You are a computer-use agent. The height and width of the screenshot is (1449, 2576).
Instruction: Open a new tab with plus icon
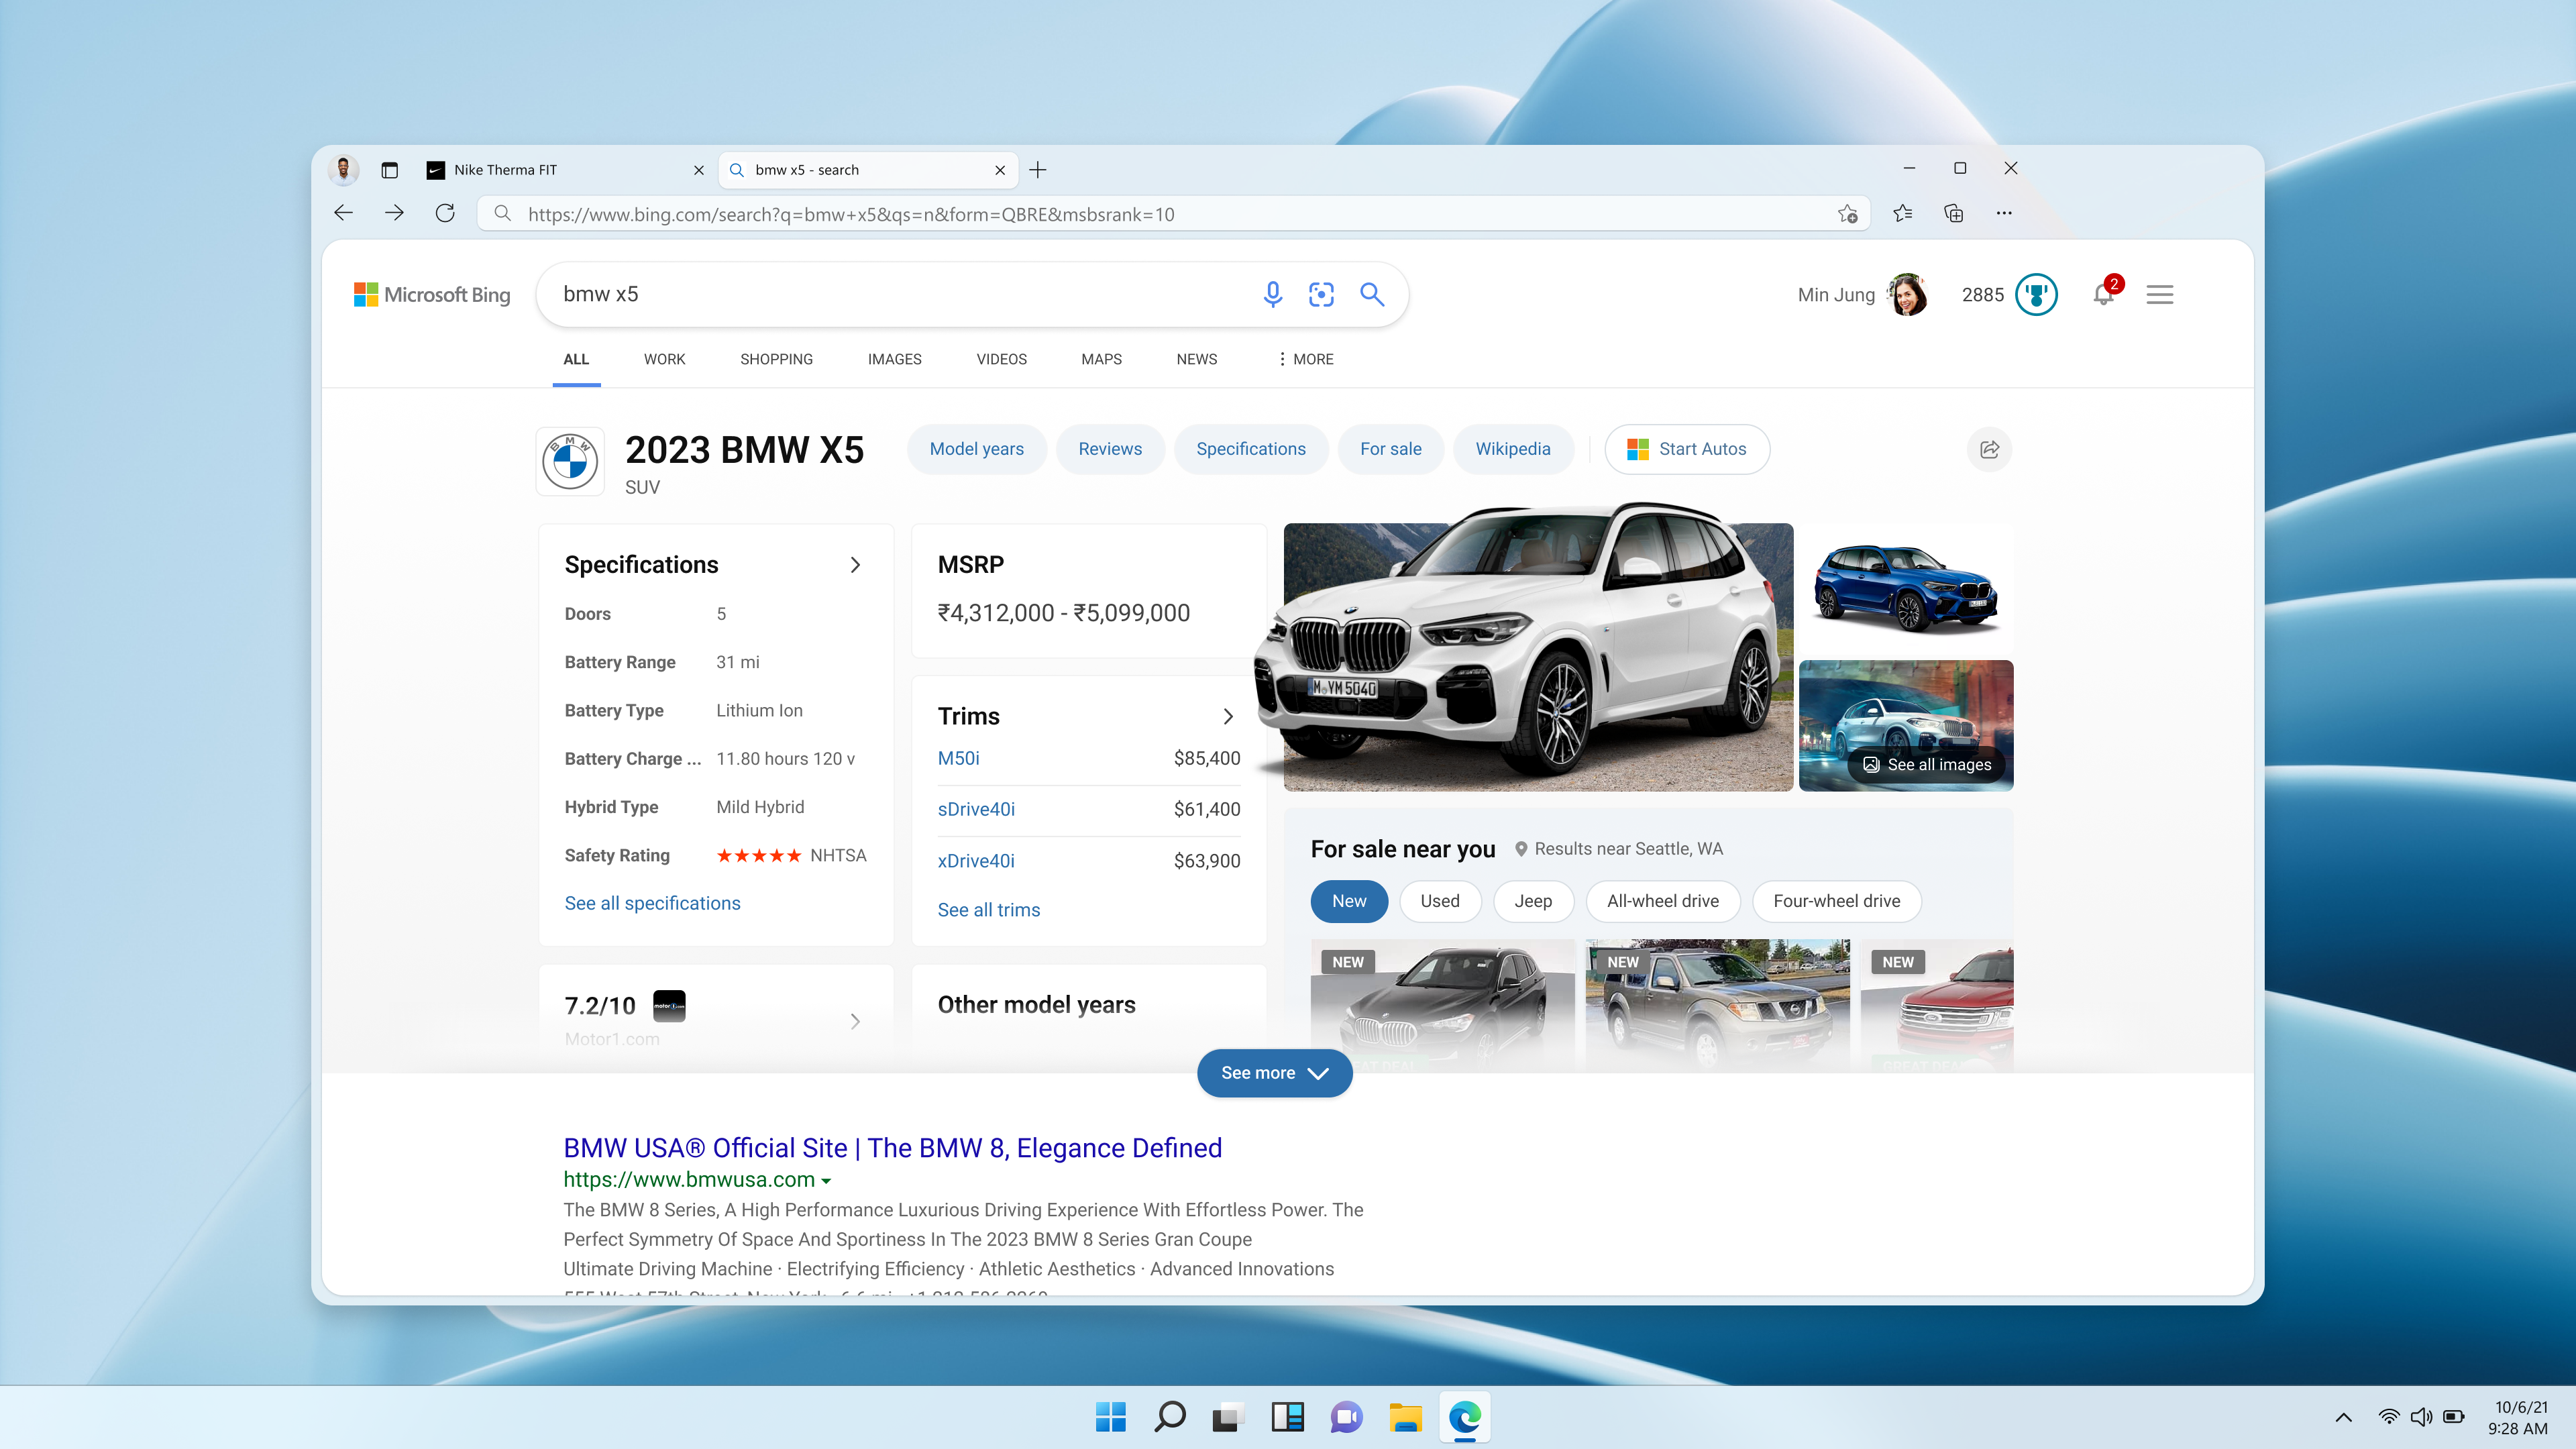[x=1038, y=170]
